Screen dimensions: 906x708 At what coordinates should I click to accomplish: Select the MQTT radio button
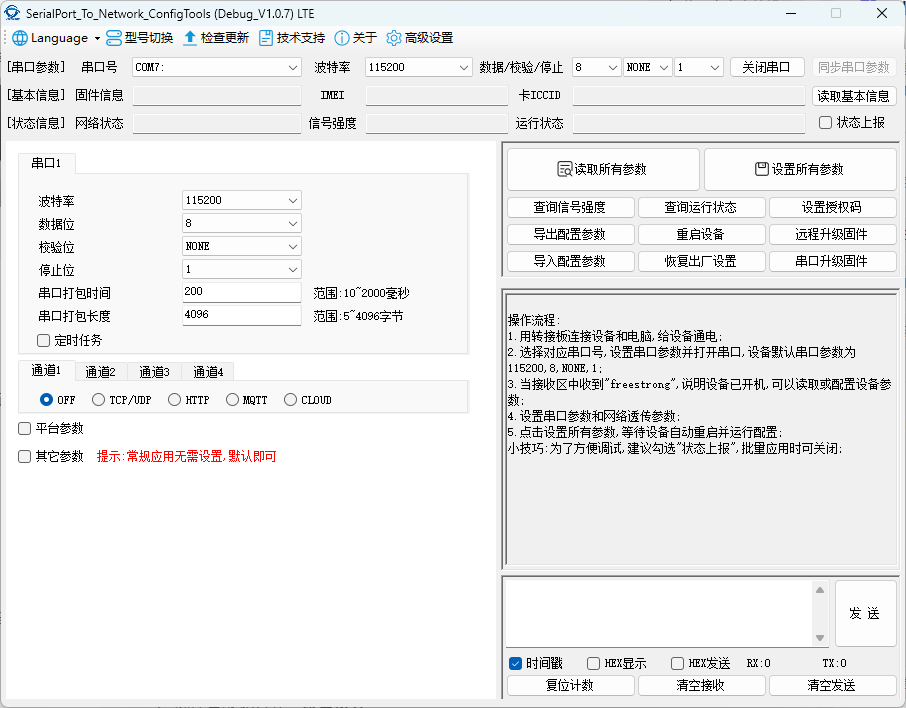(x=232, y=399)
